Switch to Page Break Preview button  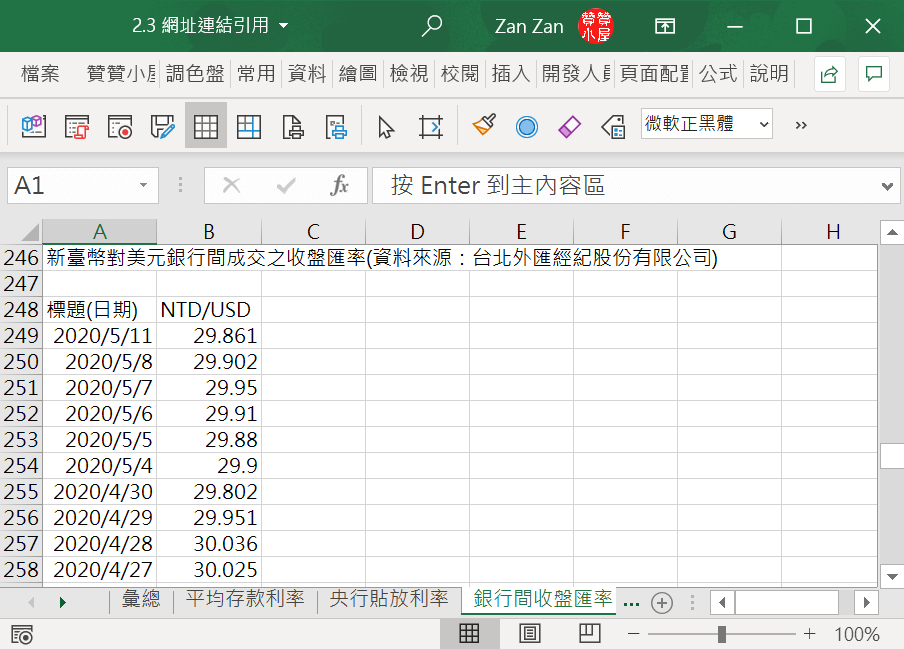(589, 633)
